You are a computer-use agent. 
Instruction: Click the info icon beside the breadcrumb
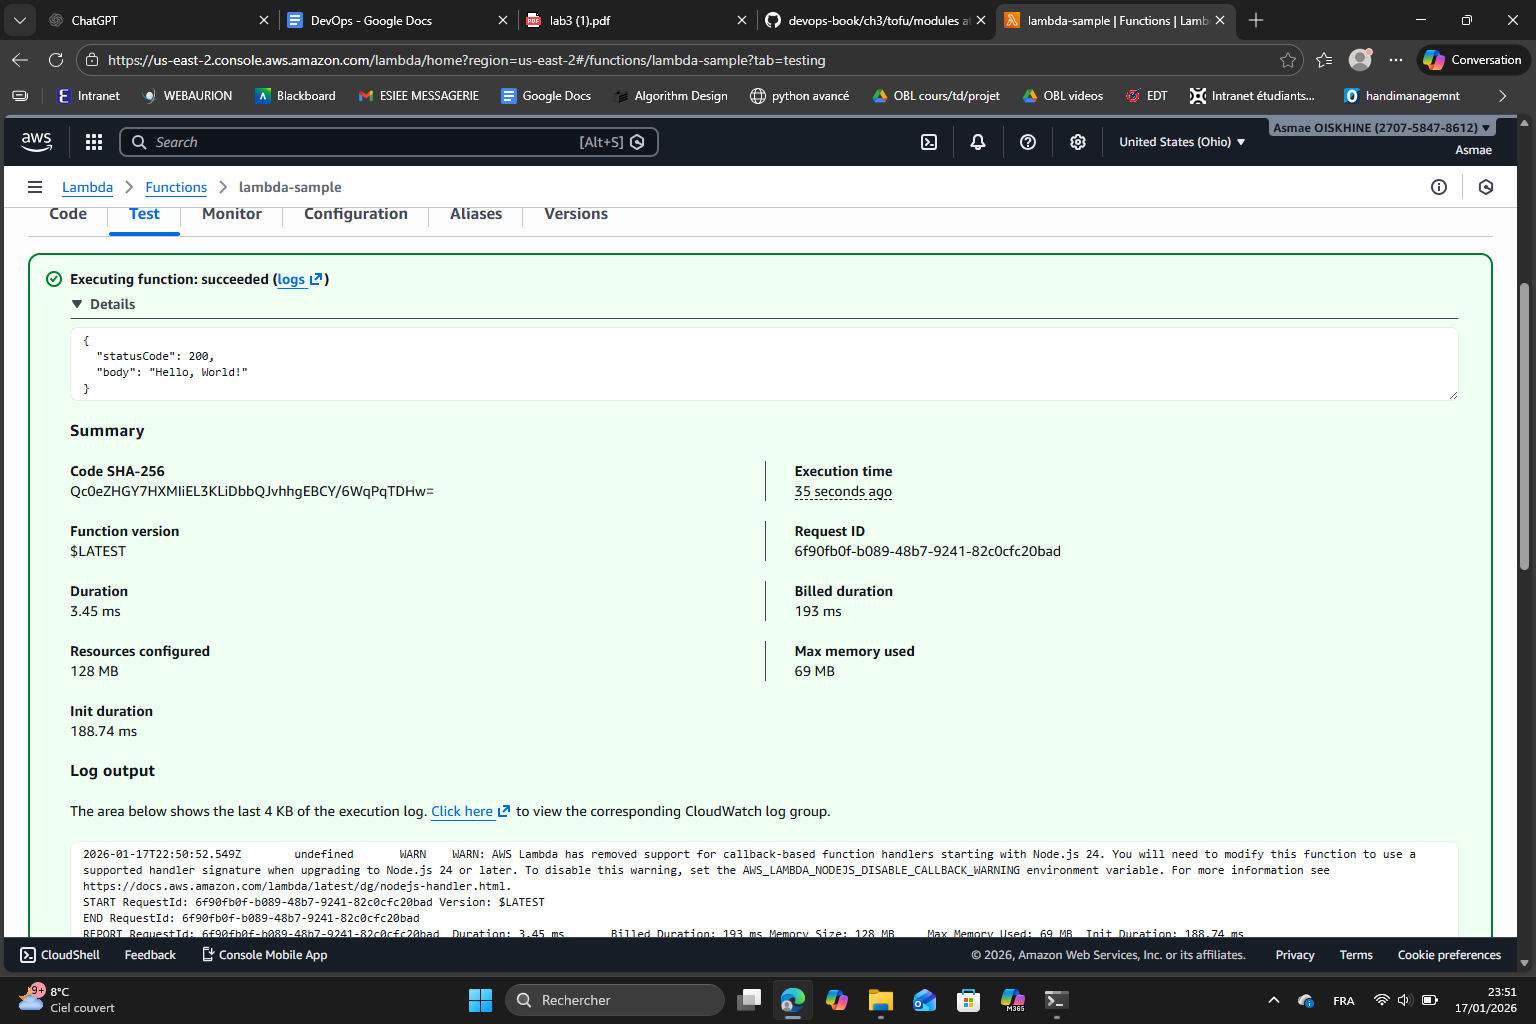1438,187
